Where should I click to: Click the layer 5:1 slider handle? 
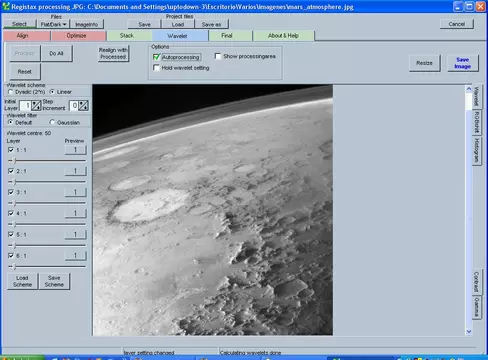(14, 245)
